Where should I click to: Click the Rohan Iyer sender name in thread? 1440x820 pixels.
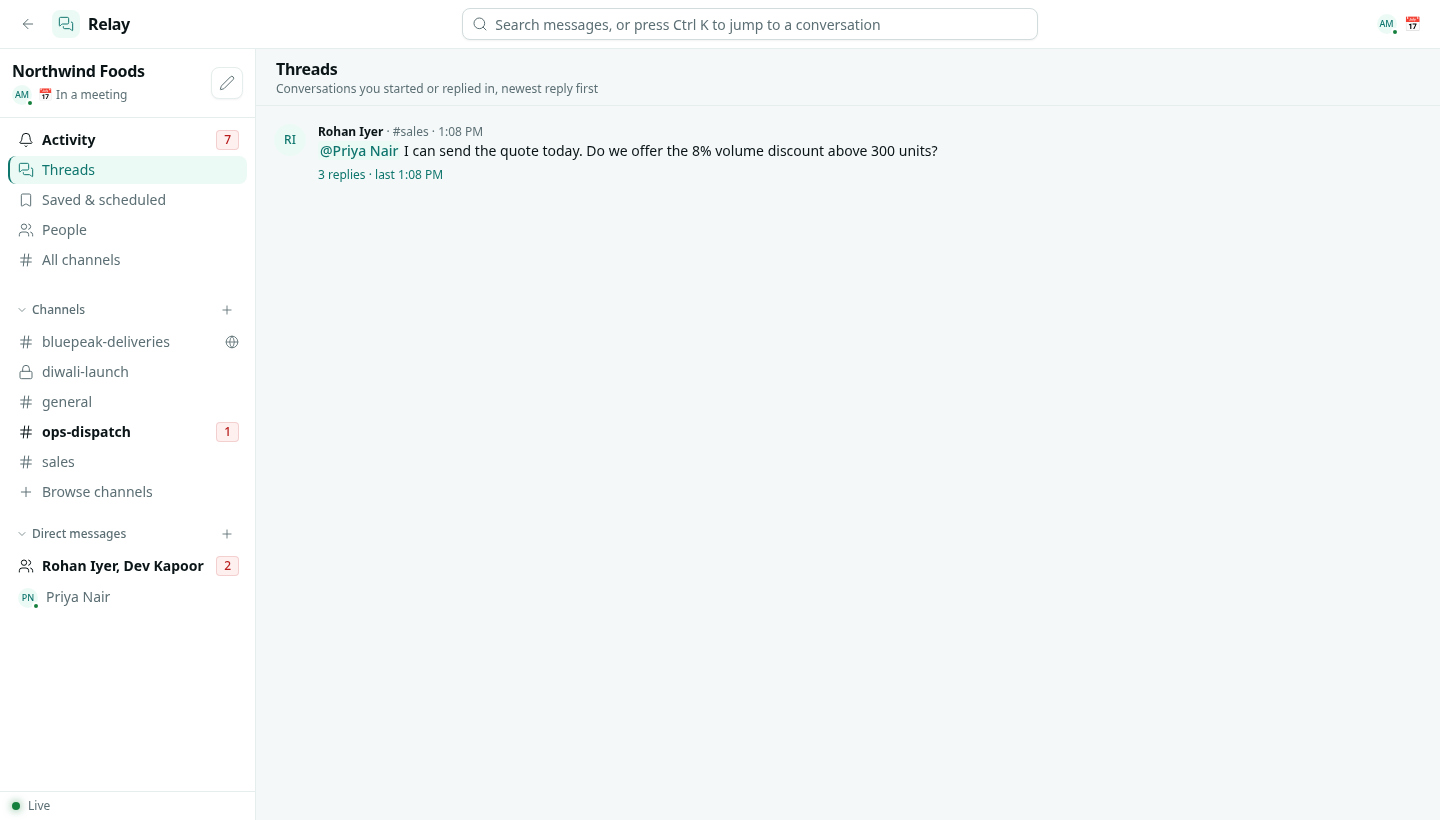pyautogui.click(x=350, y=132)
